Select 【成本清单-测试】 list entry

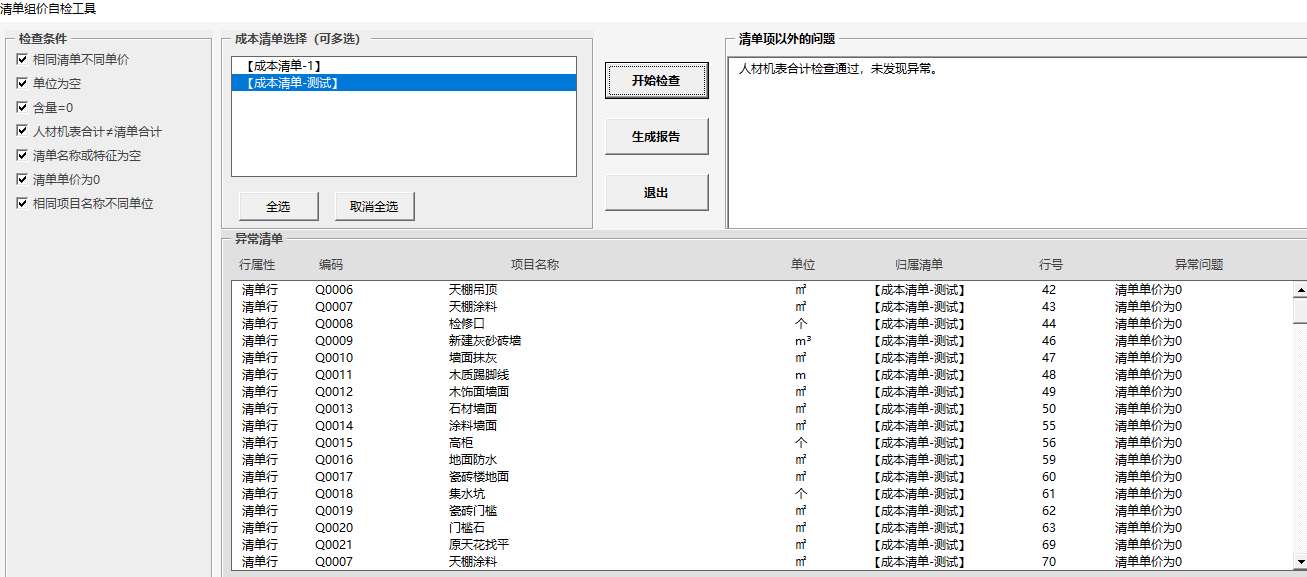tap(404, 83)
